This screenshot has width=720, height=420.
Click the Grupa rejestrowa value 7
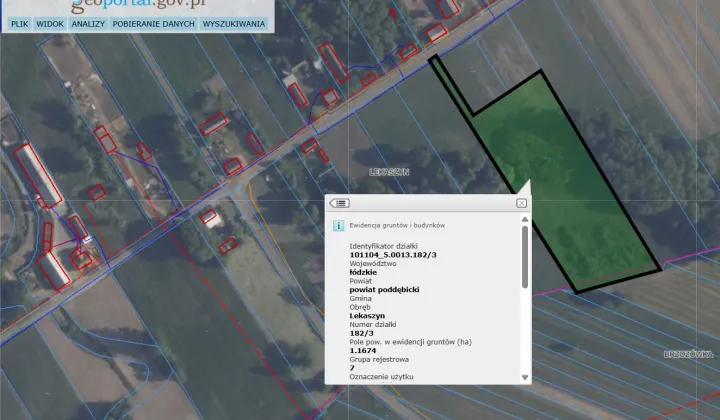(352, 368)
